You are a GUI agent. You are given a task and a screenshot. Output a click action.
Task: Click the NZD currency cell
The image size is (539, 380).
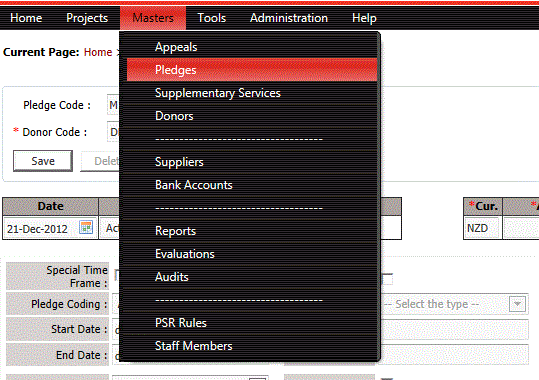[481, 228]
